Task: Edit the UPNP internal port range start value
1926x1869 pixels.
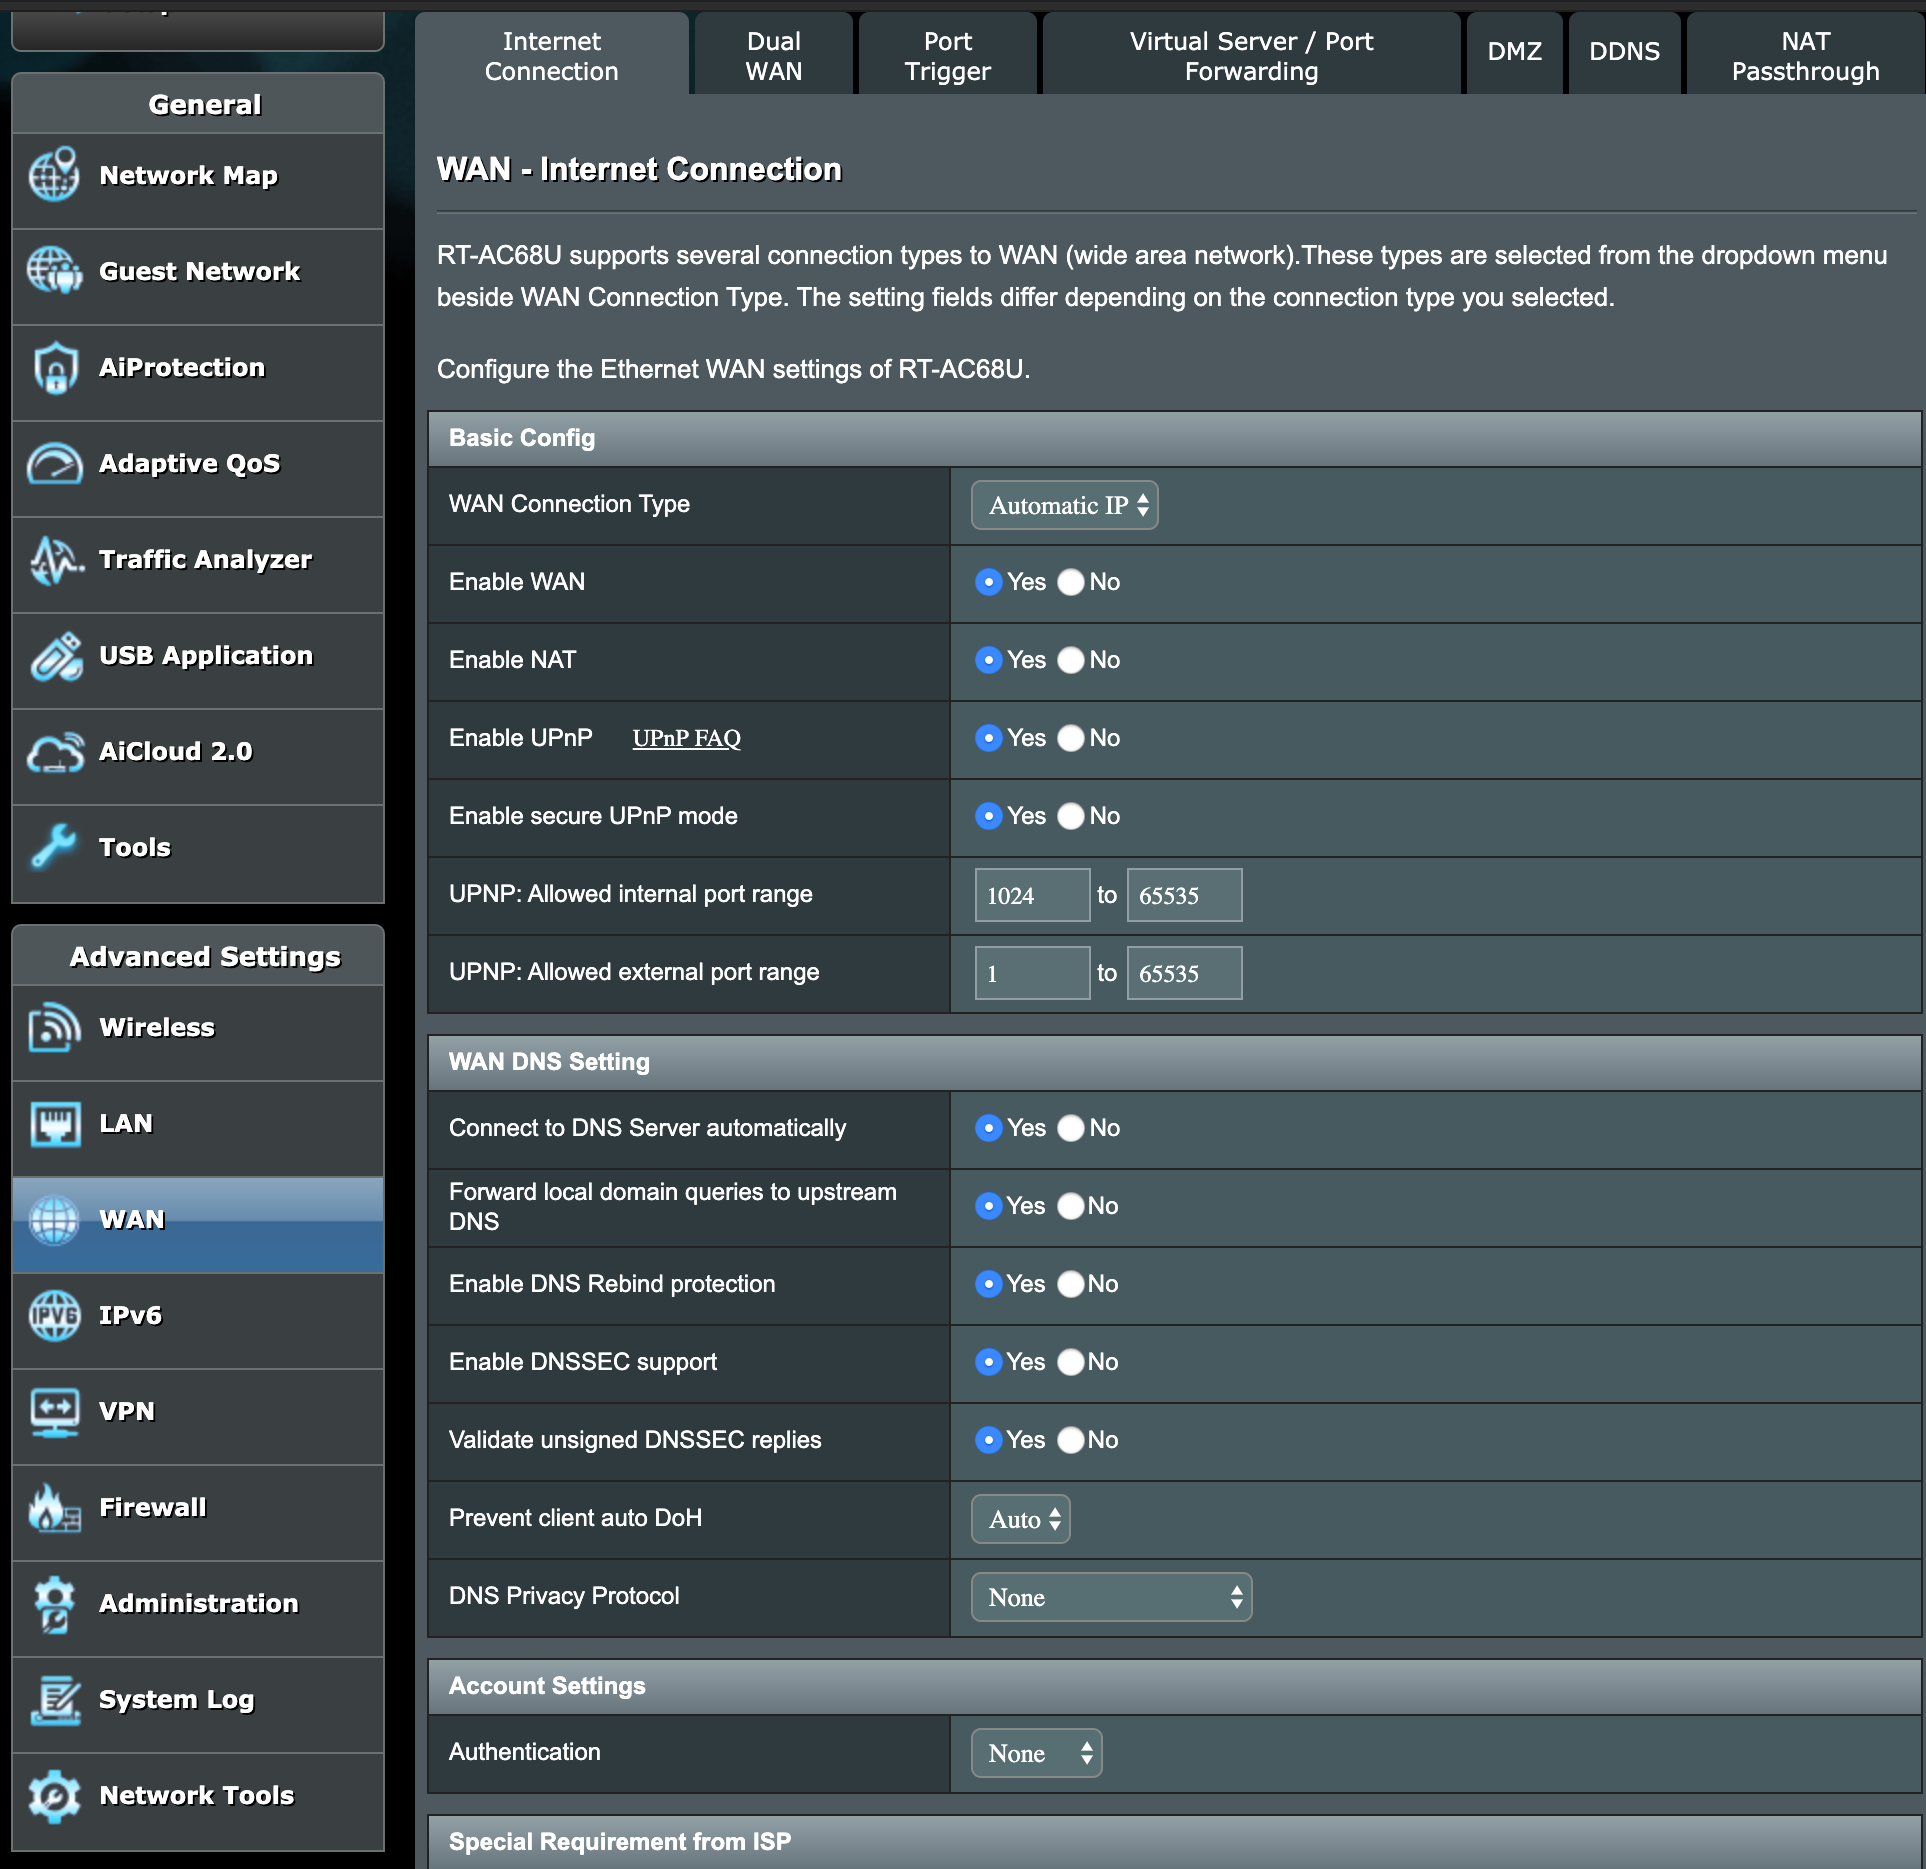Action: click(x=1031, y=895)
